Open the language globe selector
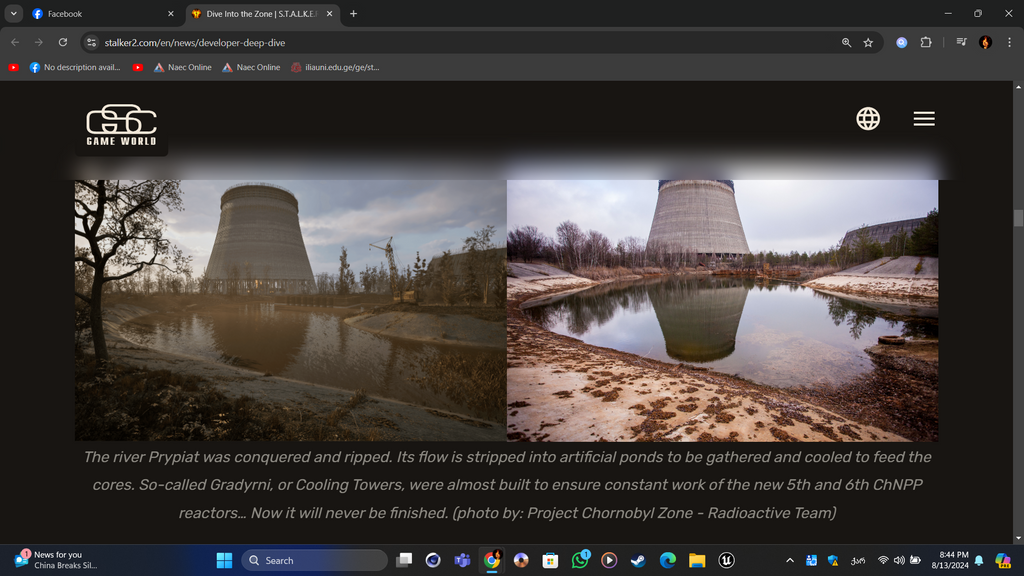The width and height of the screenshot is (1024, 576). [x=868, y=119]
